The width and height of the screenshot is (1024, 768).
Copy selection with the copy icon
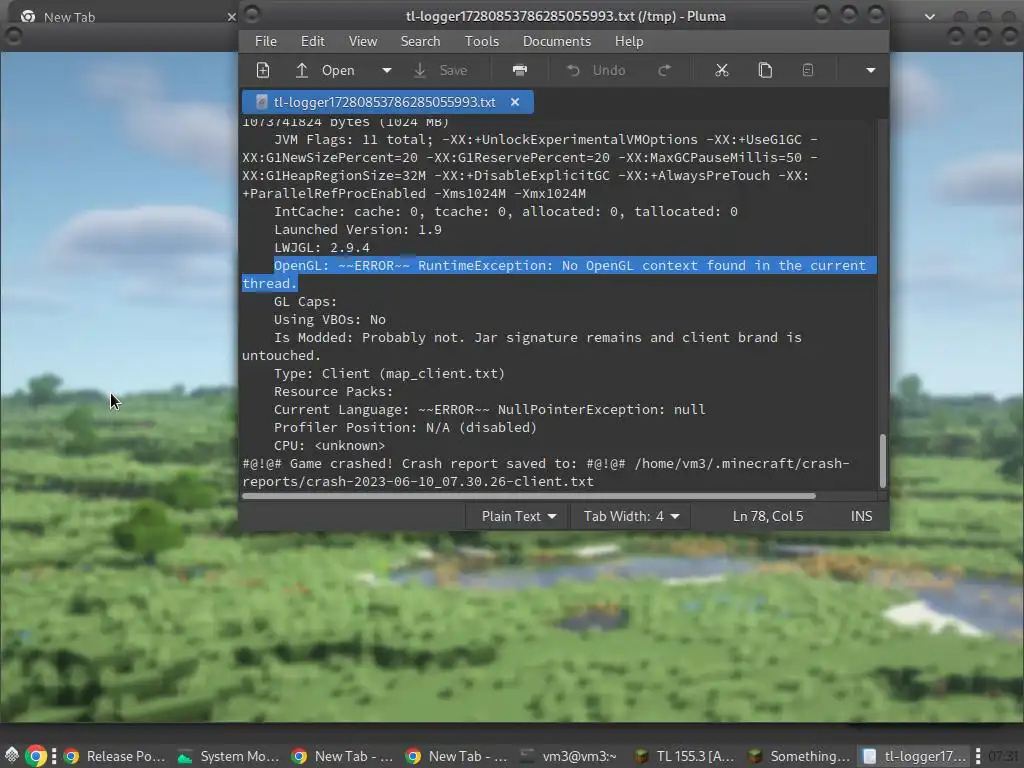(x=765, y=71)
